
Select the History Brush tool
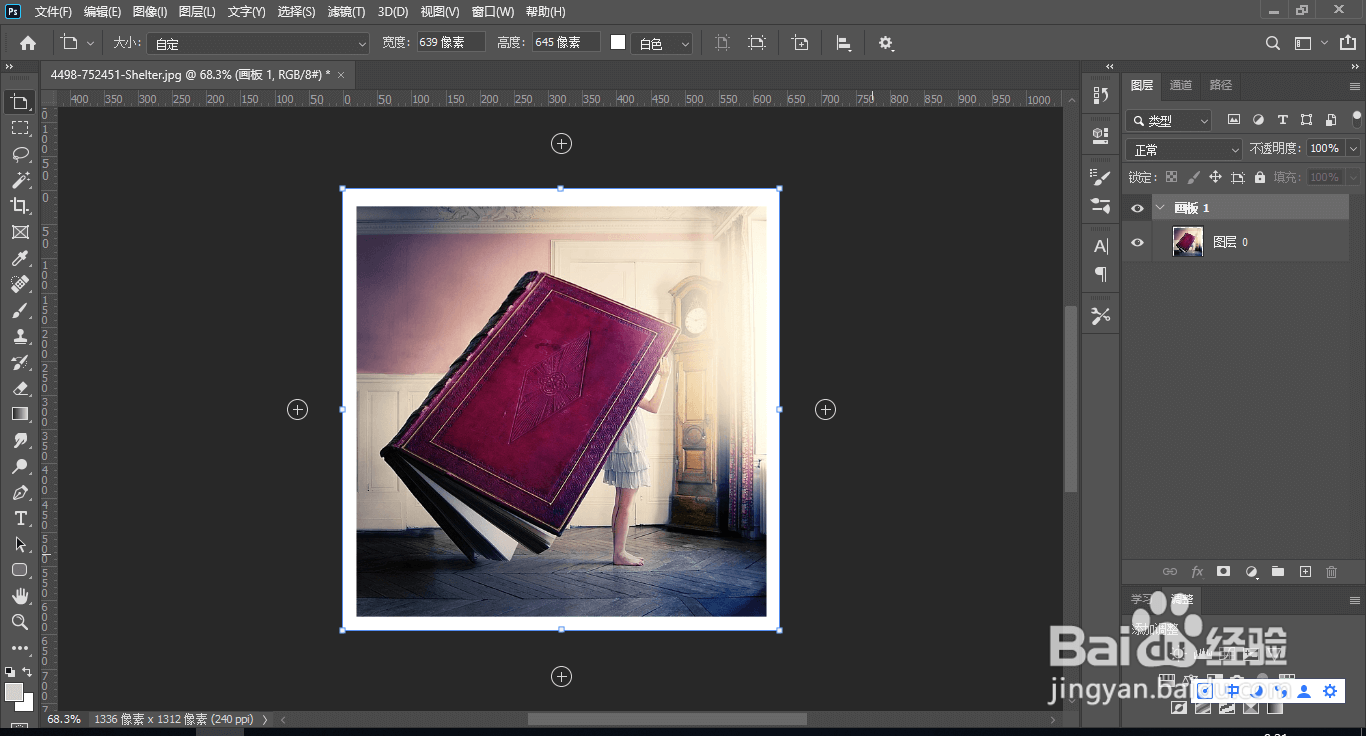pyautogui.click(x=20, y=362)
